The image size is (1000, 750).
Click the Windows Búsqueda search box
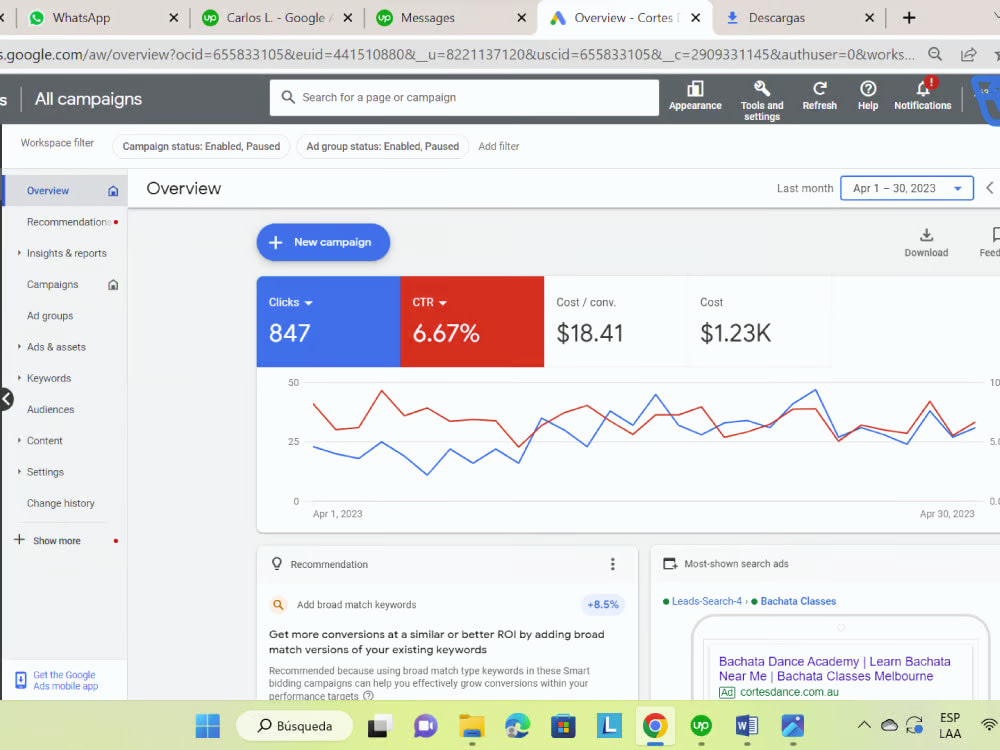pyautogui.click(x=294, y=726)
